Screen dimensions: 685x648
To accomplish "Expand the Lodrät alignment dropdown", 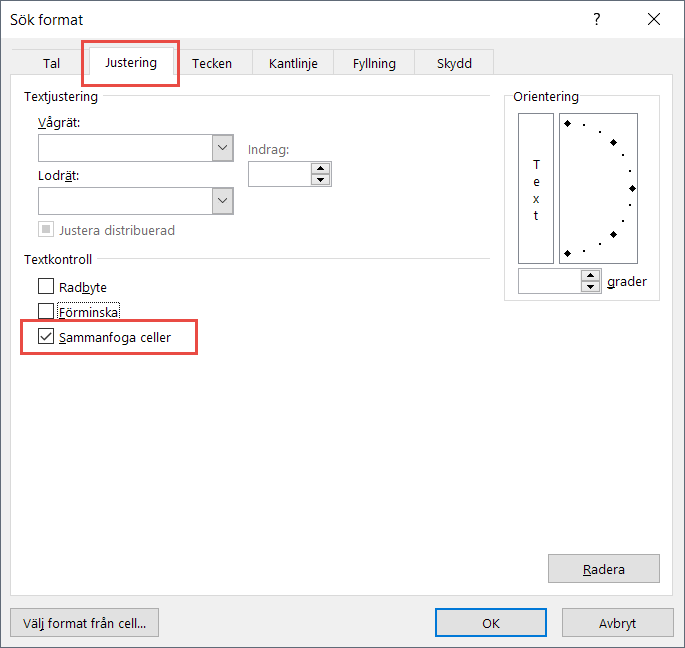I will click(223, 201).
